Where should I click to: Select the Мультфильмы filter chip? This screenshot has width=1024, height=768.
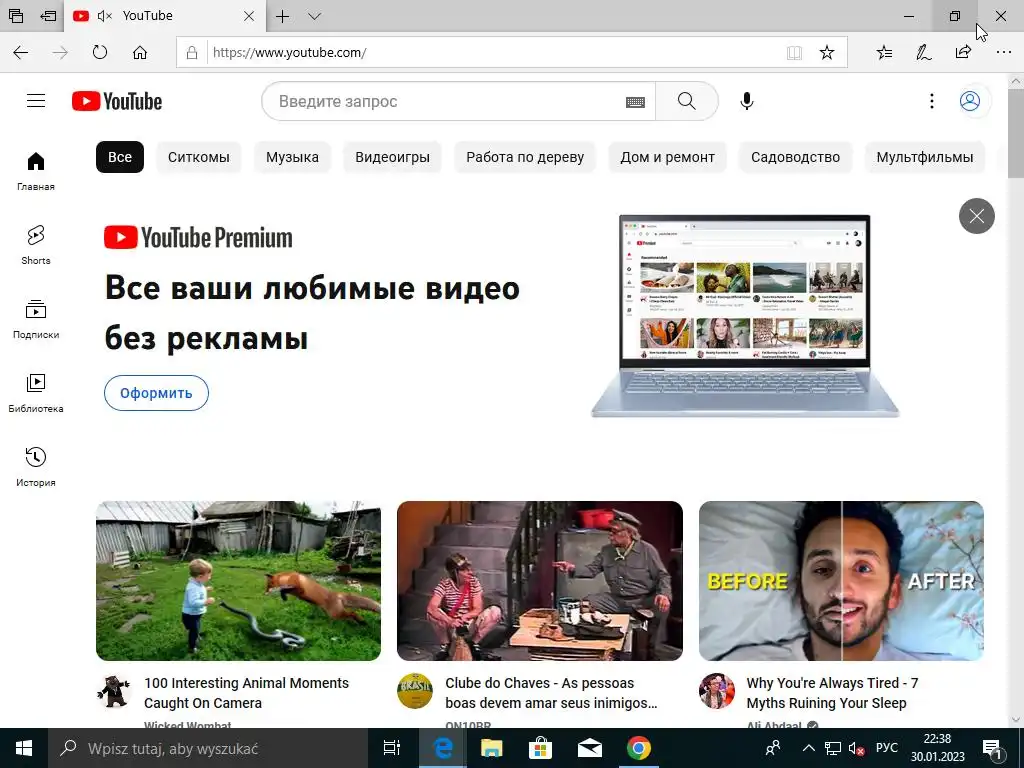pyautogui.click(x=924, y=157)
